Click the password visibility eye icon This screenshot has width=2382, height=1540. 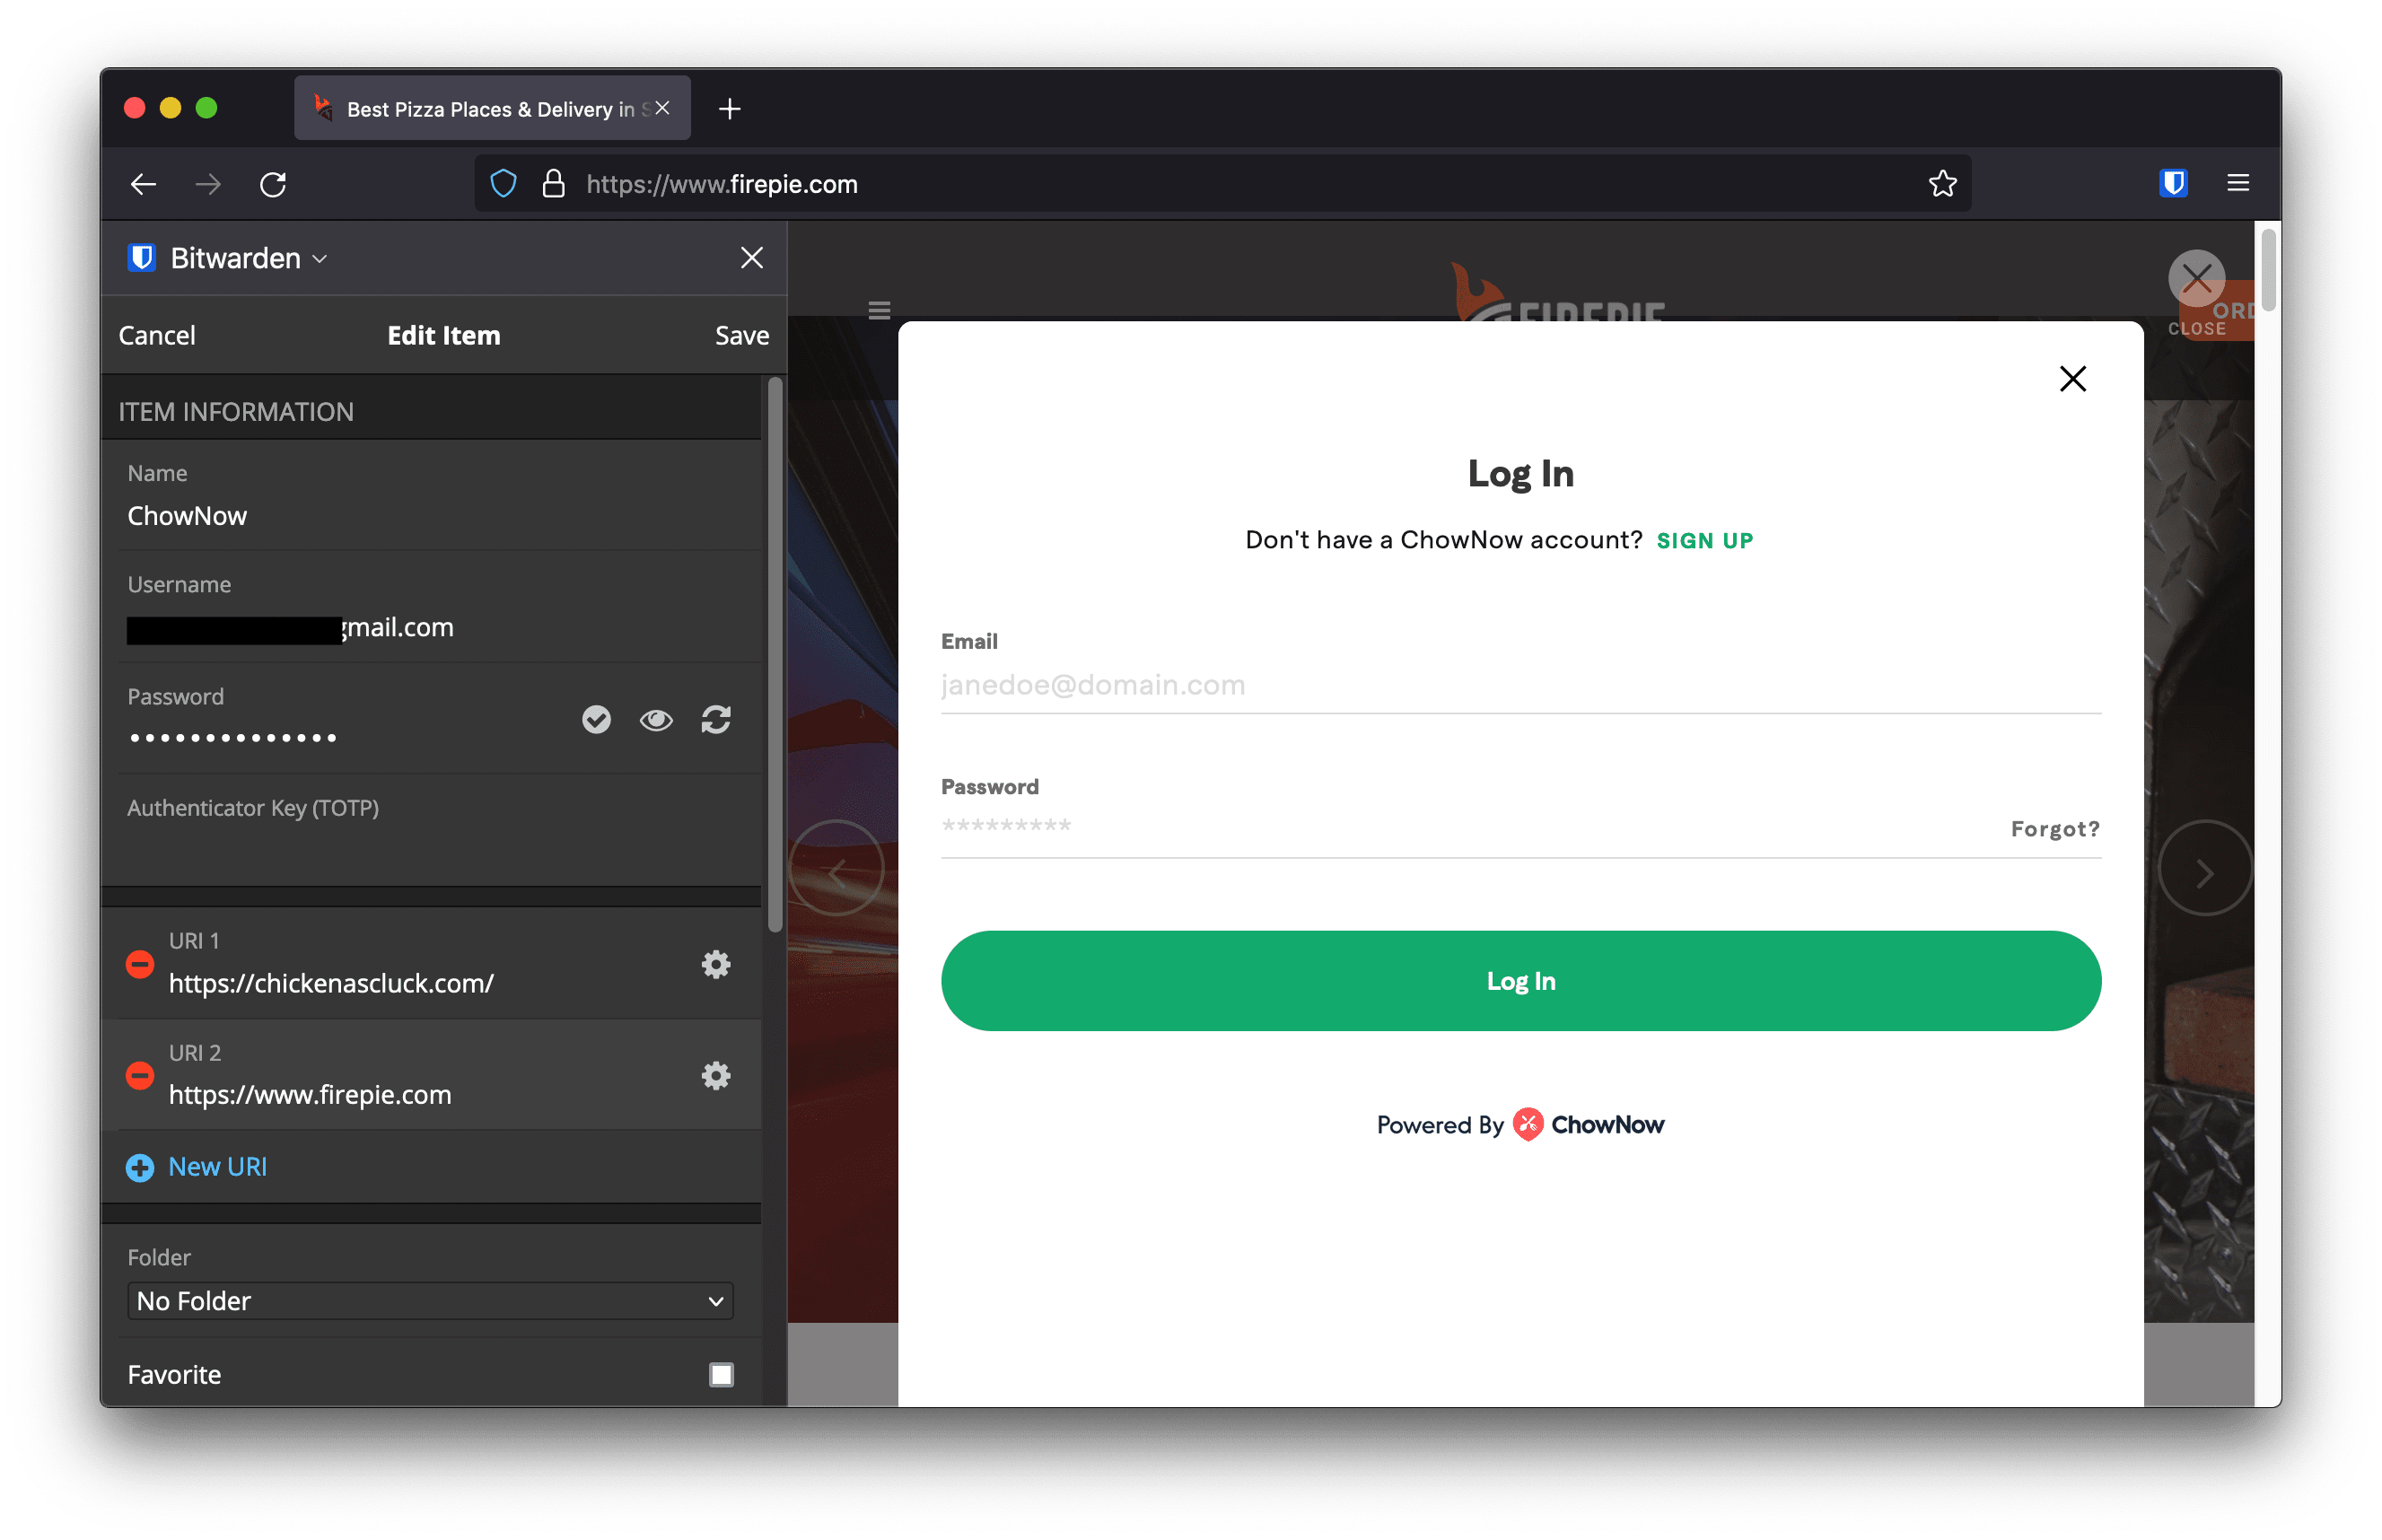pos(656,717)
